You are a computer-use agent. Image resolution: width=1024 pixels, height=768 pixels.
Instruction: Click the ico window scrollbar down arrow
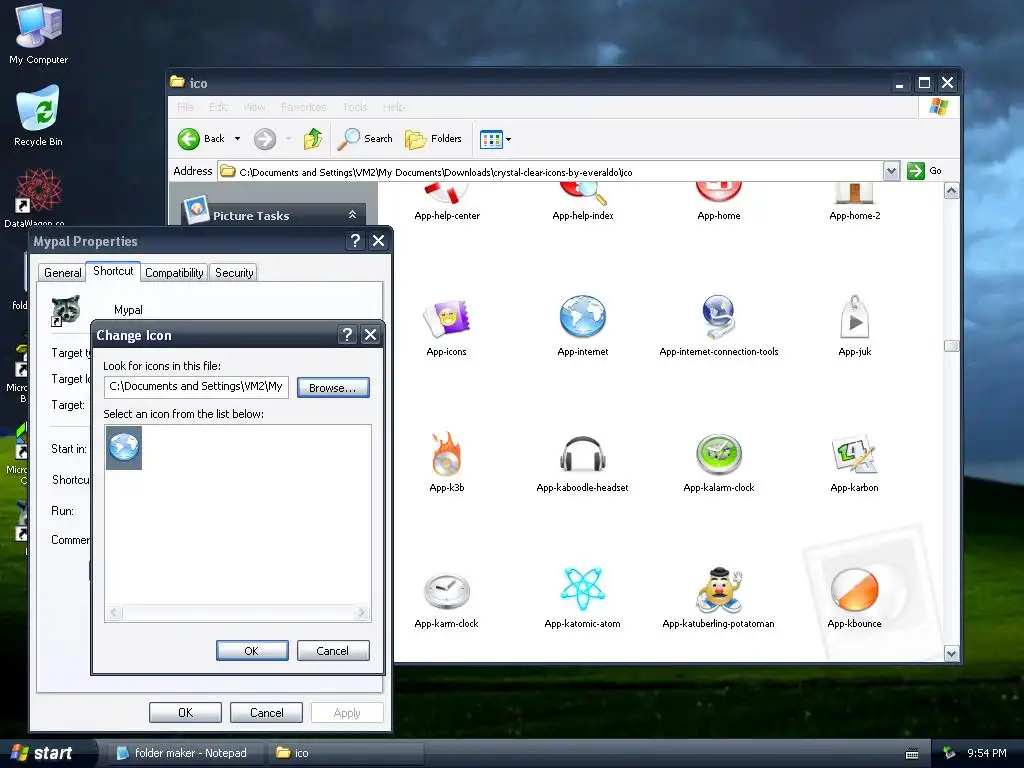[x=952, y=653]
